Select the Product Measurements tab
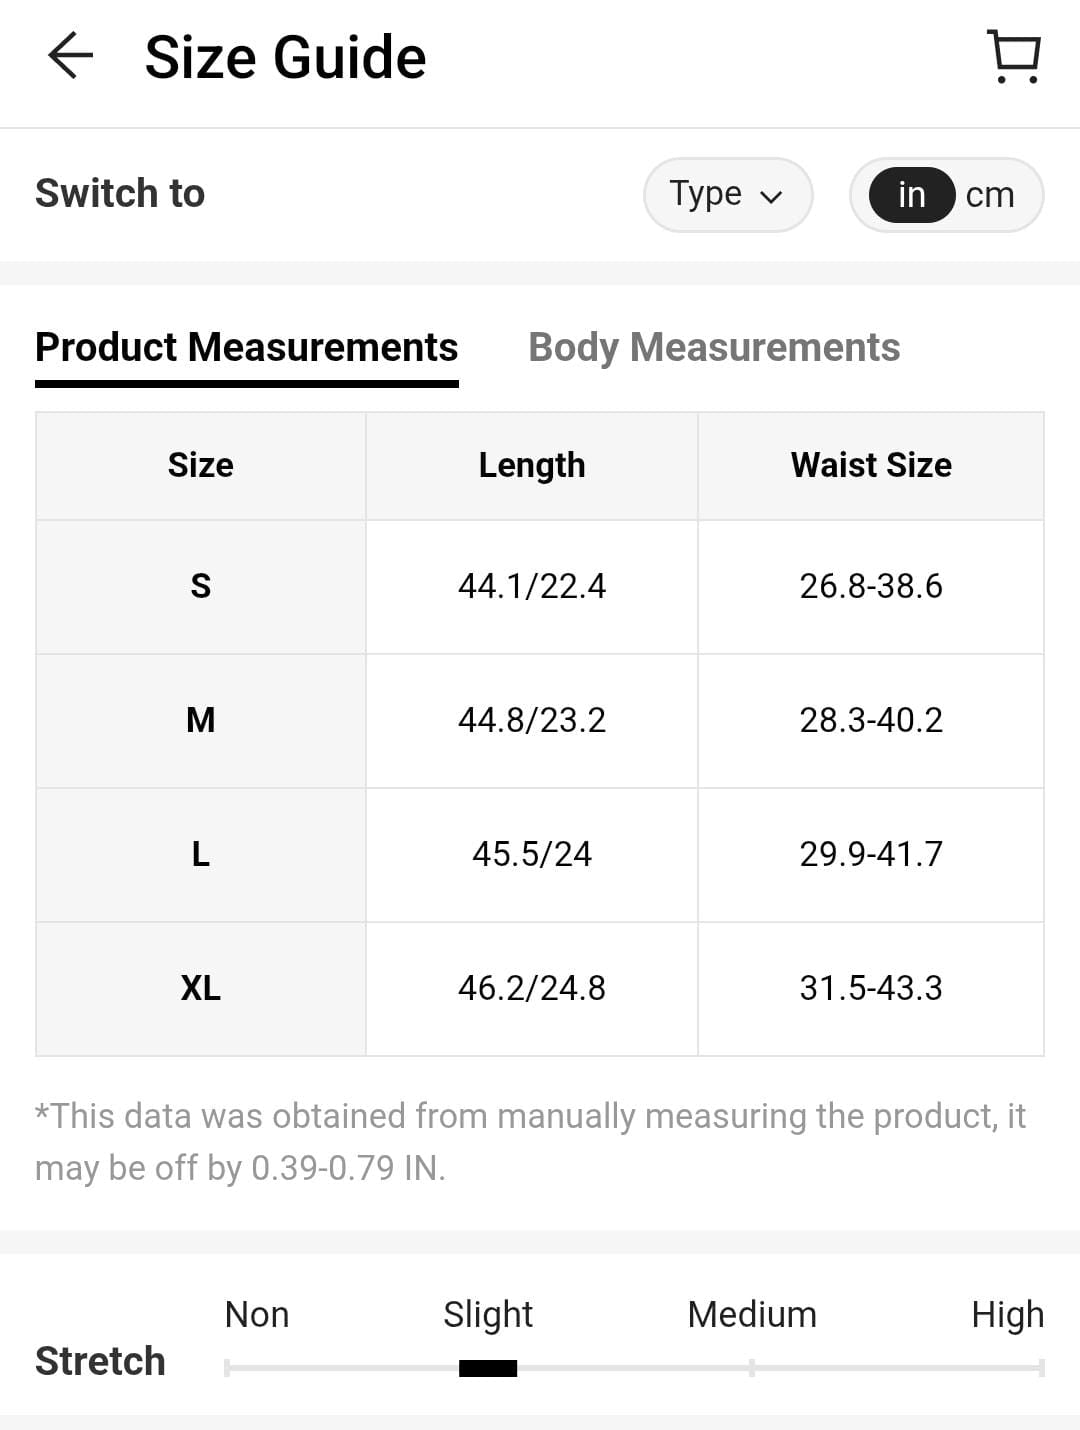This screenshot has height=1430, width=1080. pos(246,347)
